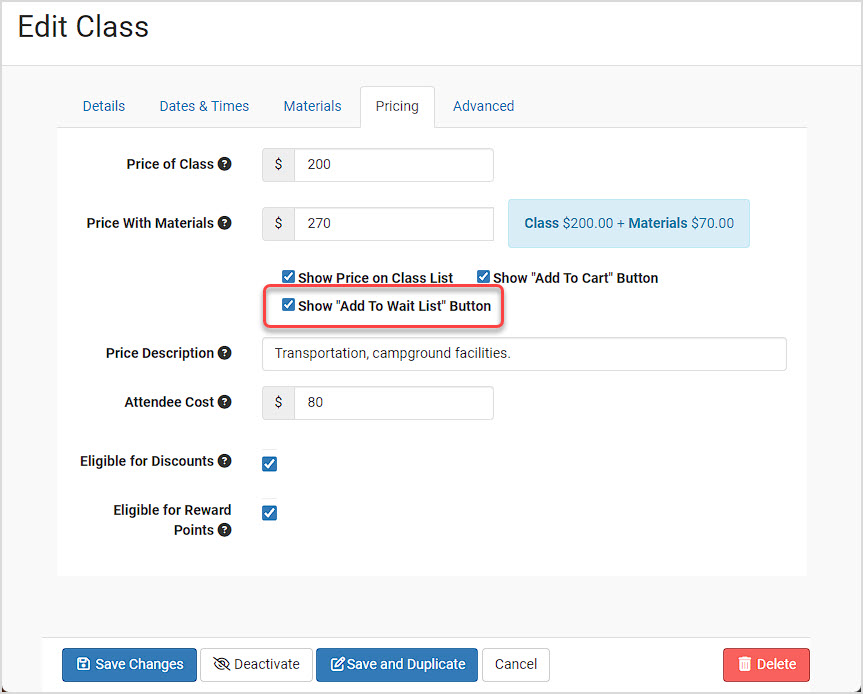Select the Advanced tab

pos(484,106)
